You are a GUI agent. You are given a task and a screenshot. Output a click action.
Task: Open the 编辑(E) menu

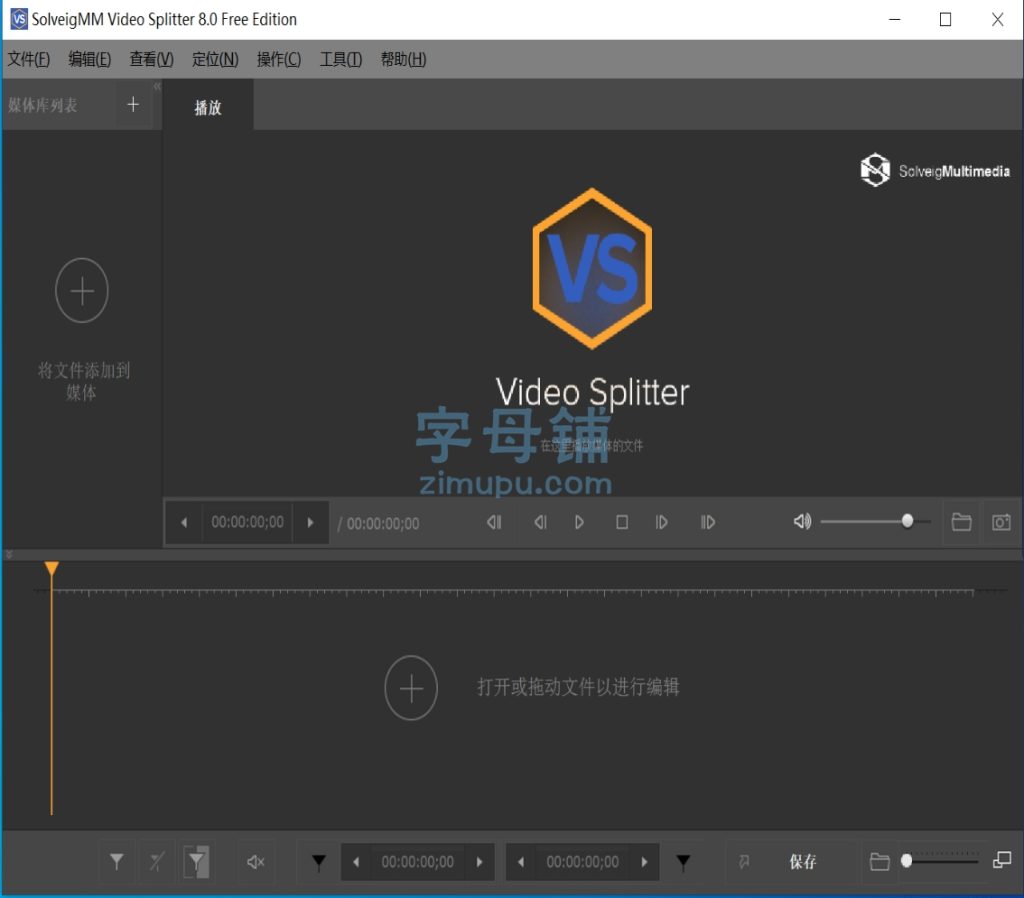[89, 59]
